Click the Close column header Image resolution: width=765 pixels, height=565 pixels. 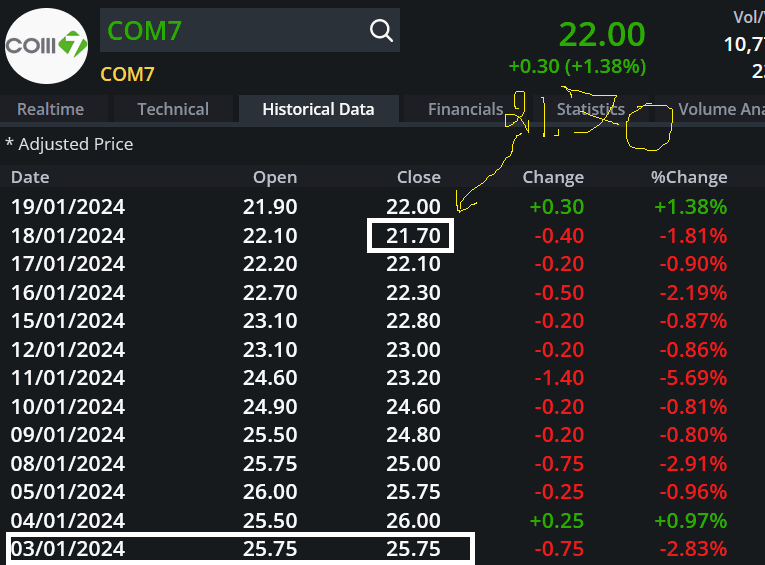click(x=419, y=177)
